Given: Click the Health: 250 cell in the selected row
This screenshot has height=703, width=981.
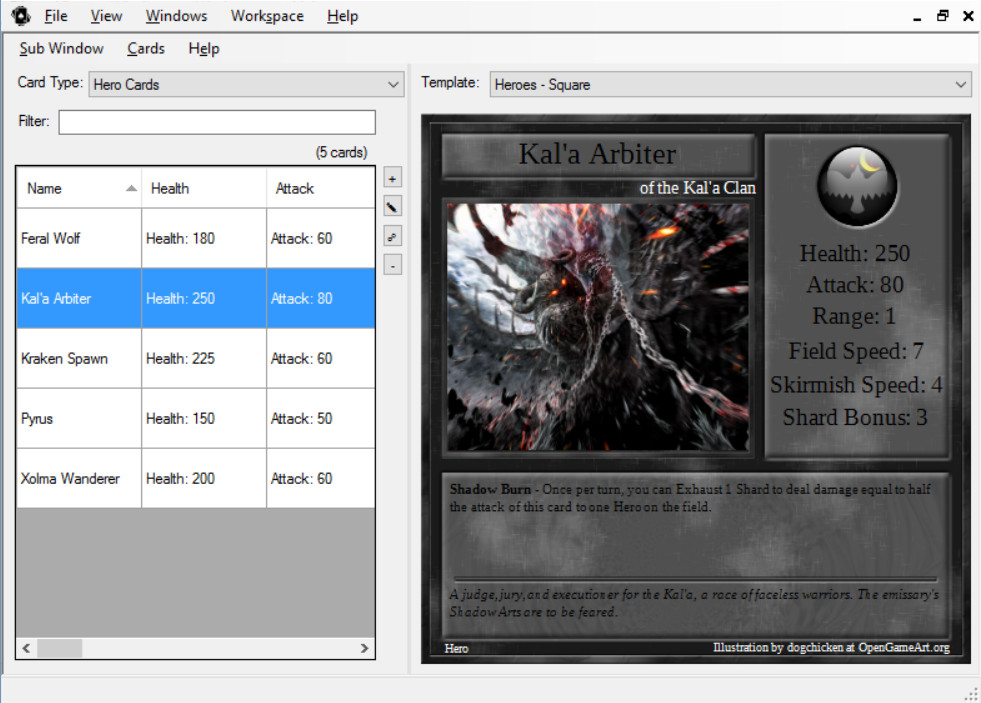Looking at the screenshot, I should tap(204, 298).
